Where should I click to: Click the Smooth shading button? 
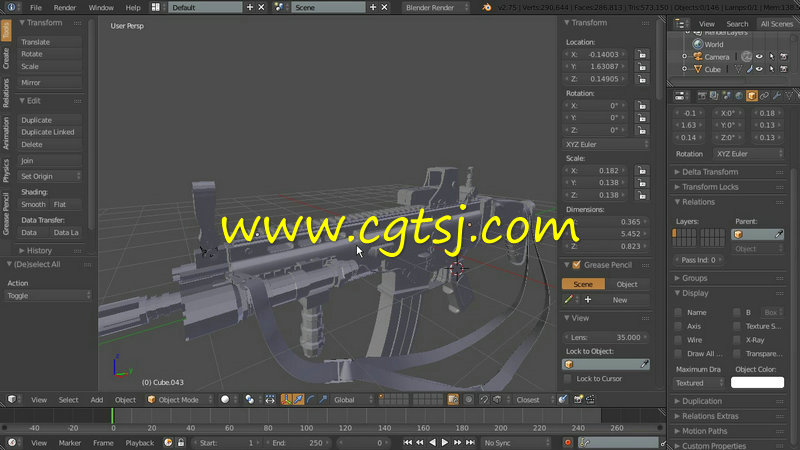pos(33,204)
